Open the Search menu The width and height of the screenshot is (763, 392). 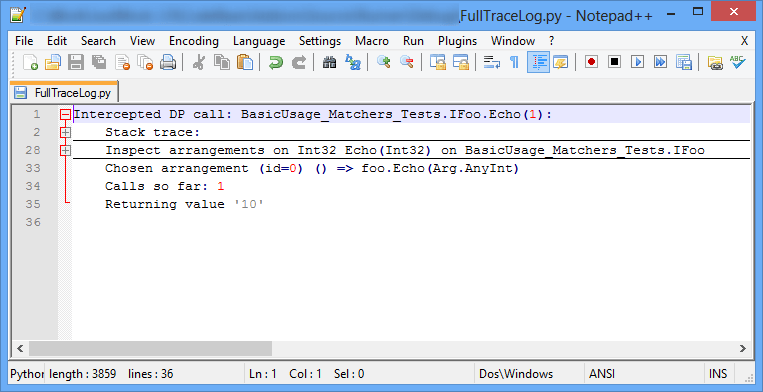[98, 41]
